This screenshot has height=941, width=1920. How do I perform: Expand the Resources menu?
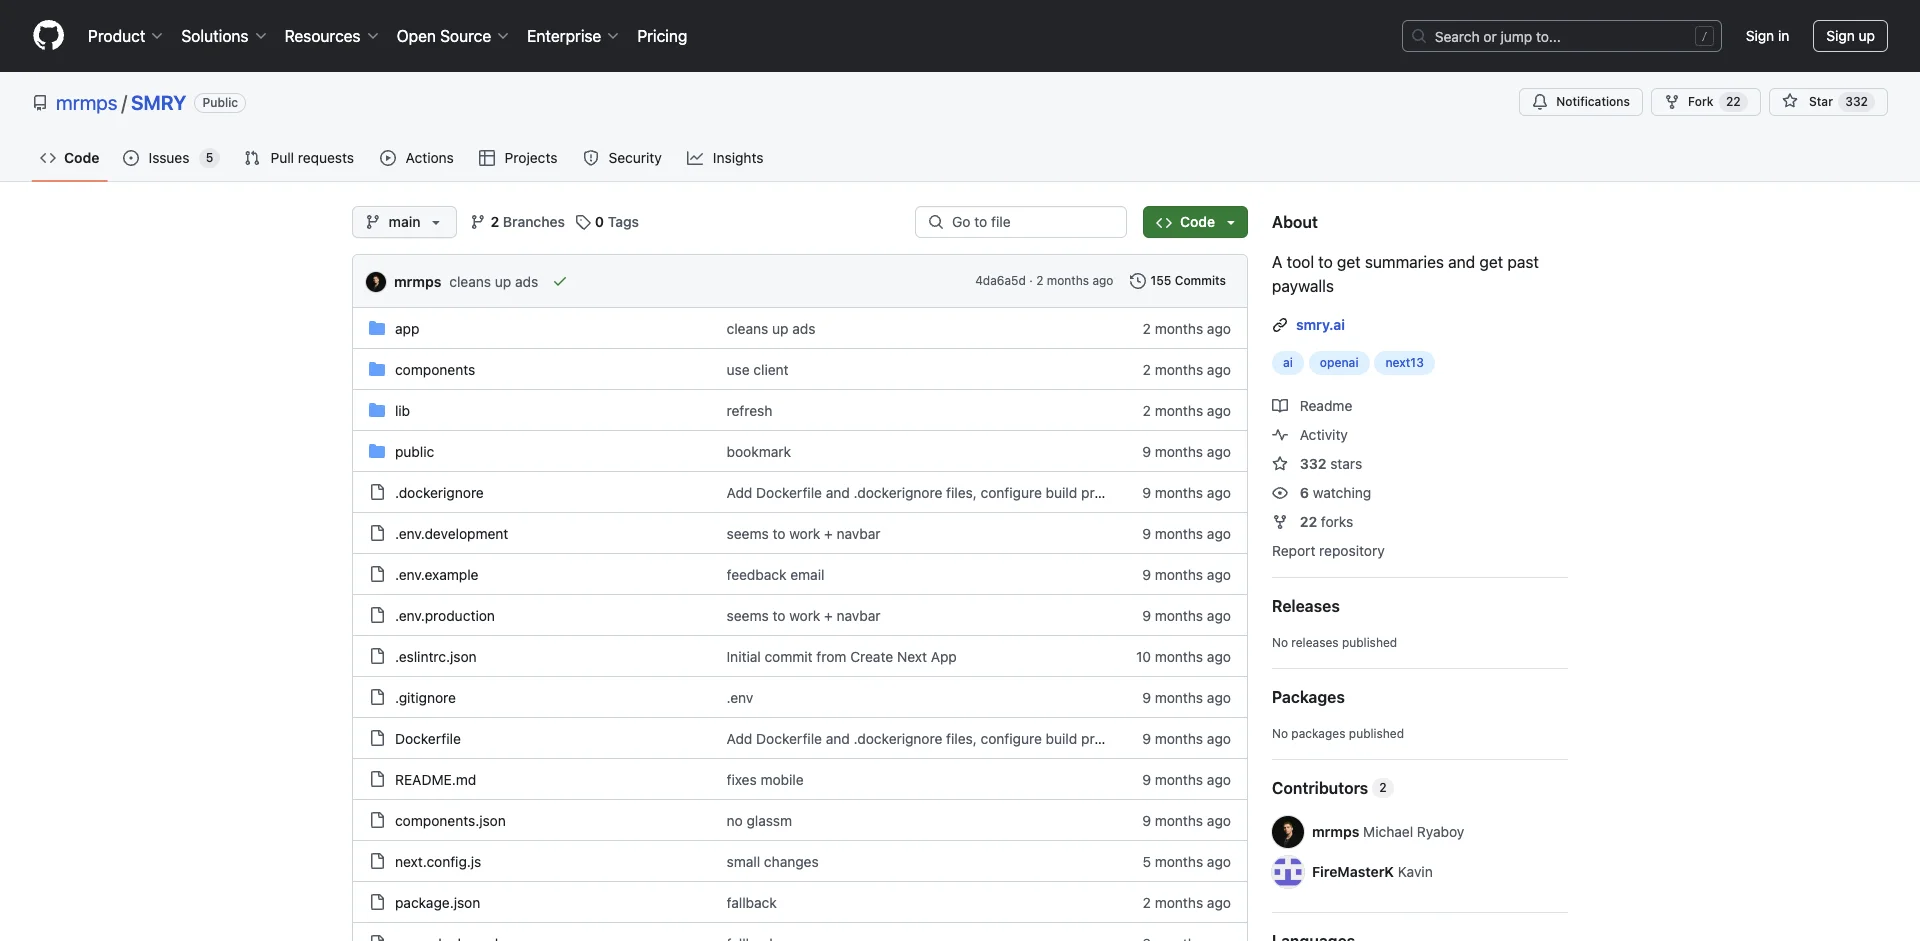pyautogui.click(x=331, y=36)
